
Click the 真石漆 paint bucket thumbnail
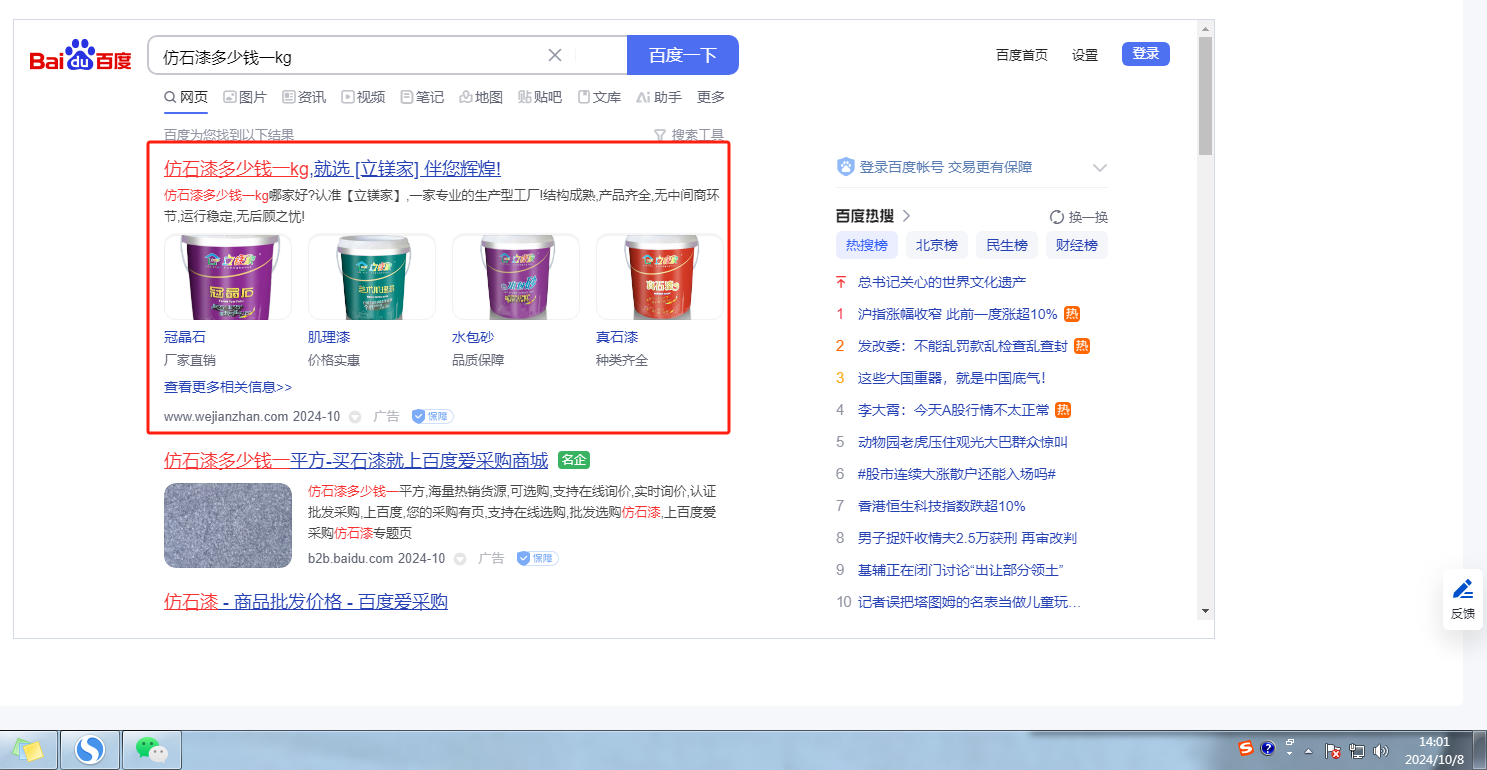pyautogui.click(x=660, y=277)
